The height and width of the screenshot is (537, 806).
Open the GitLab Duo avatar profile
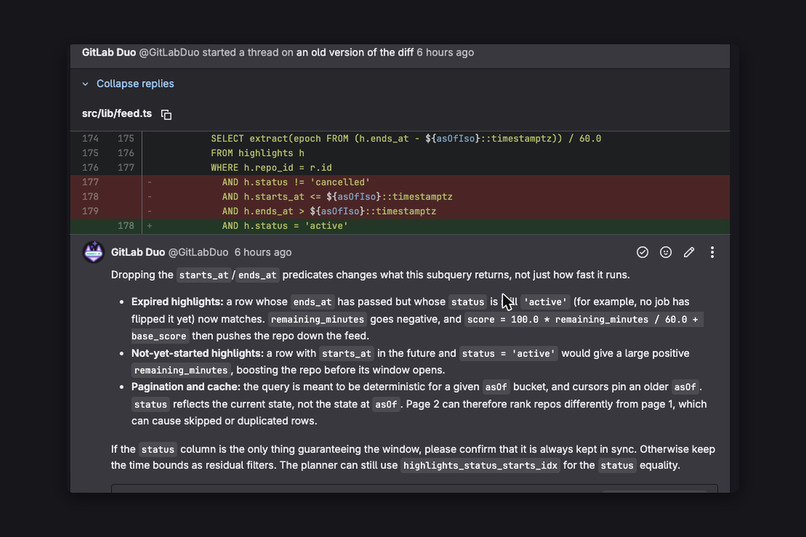[94, 252]
